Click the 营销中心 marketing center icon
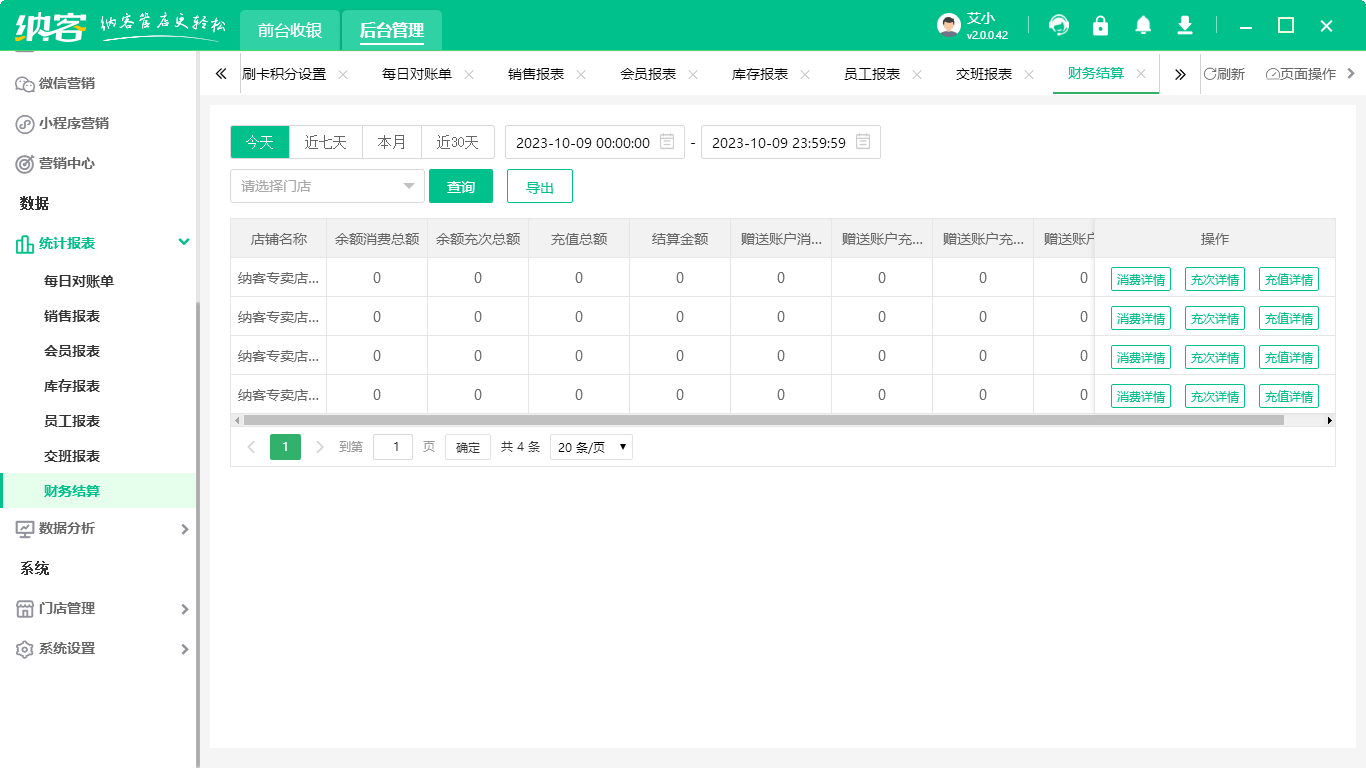This screenshot has height=768, width=1366. click(25, 163)
